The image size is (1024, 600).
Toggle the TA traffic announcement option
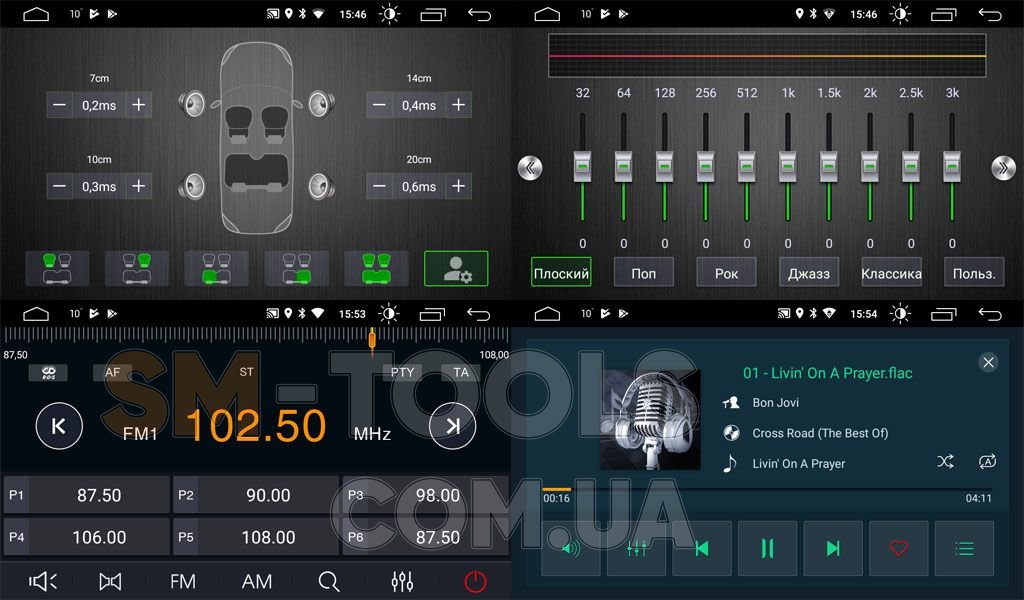461,373
